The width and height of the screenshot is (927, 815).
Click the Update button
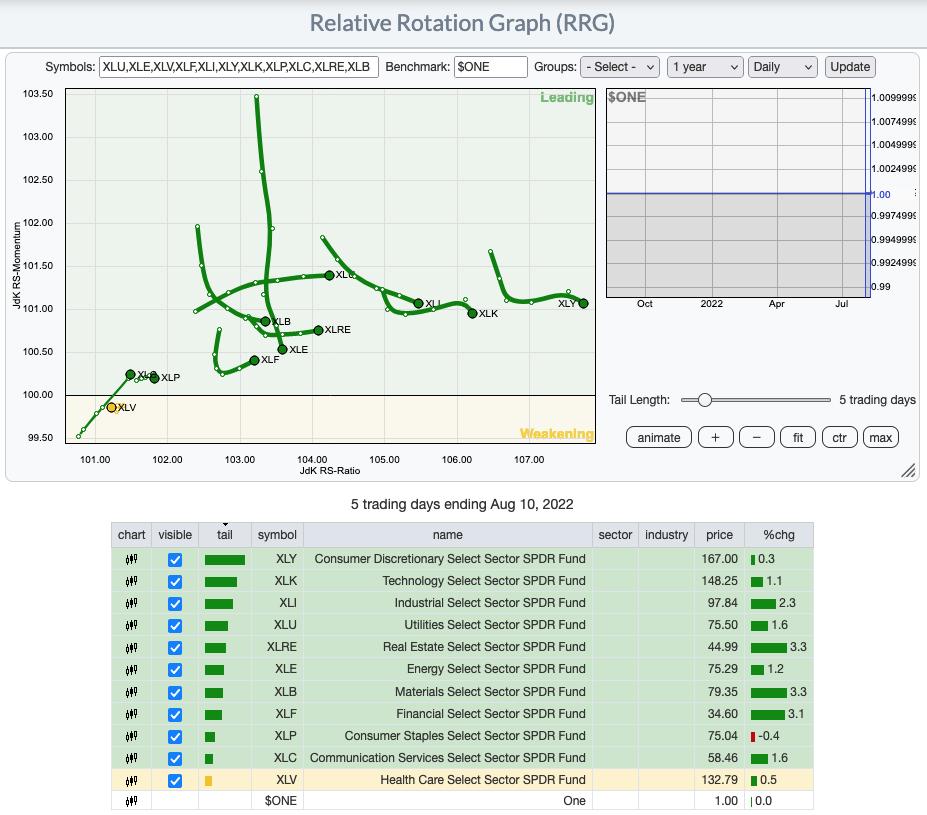point(850,67)
